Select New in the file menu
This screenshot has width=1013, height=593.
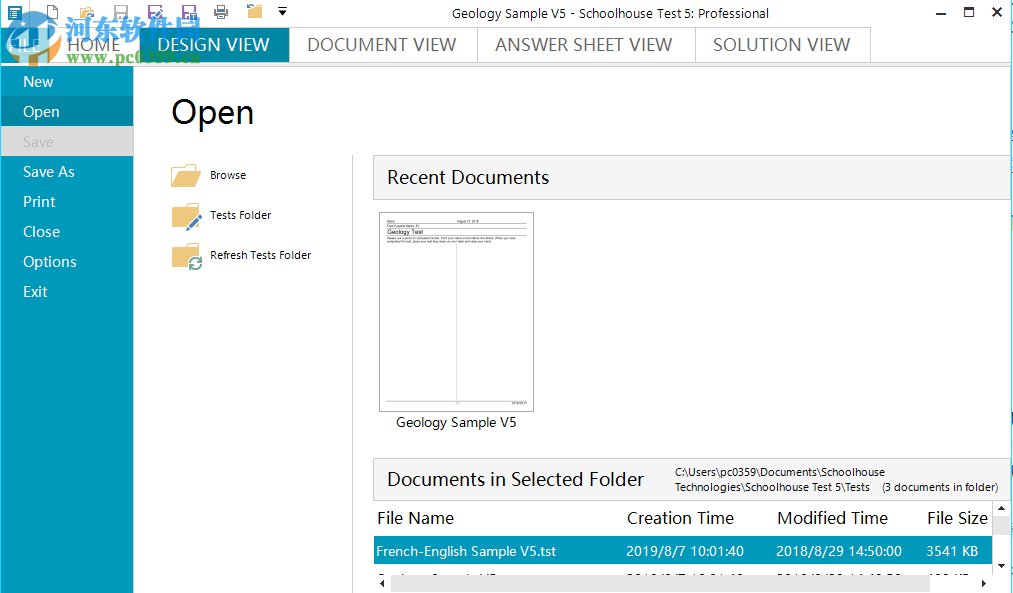point(67,81)
